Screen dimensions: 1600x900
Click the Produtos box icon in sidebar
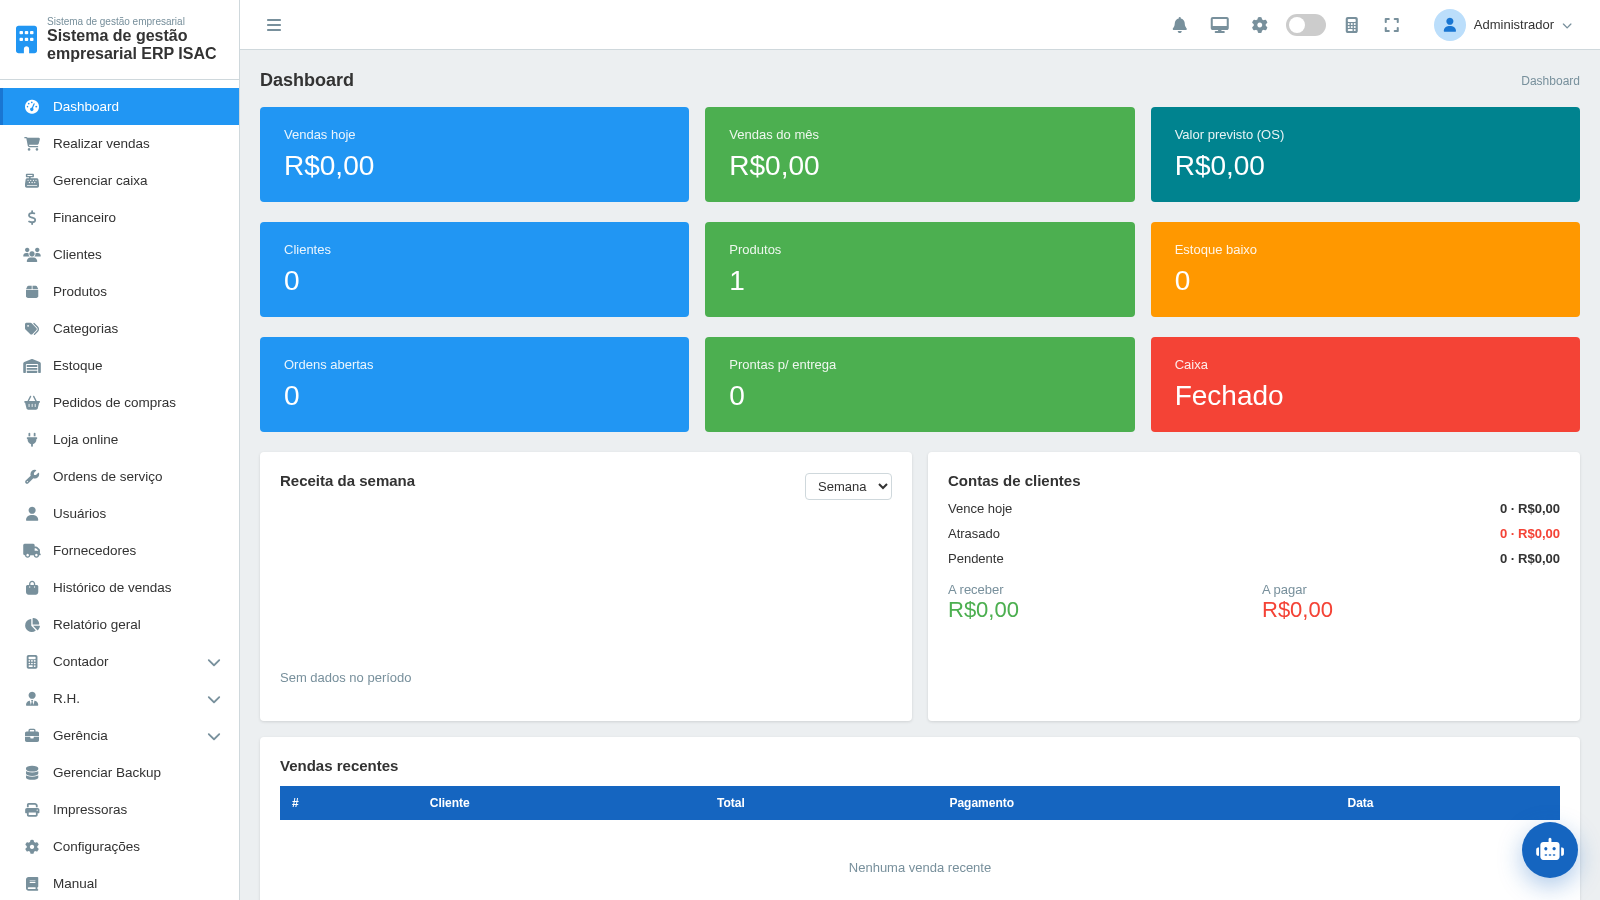[32, 291]
